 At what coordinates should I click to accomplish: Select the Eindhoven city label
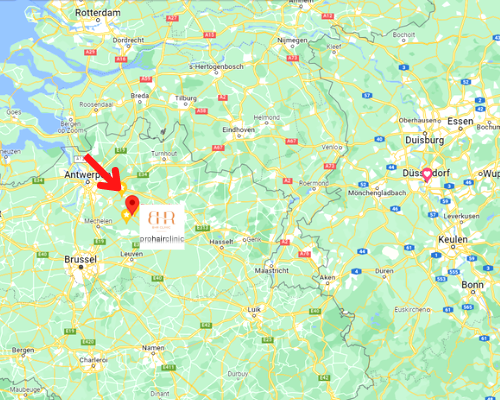tap(239, 130)
